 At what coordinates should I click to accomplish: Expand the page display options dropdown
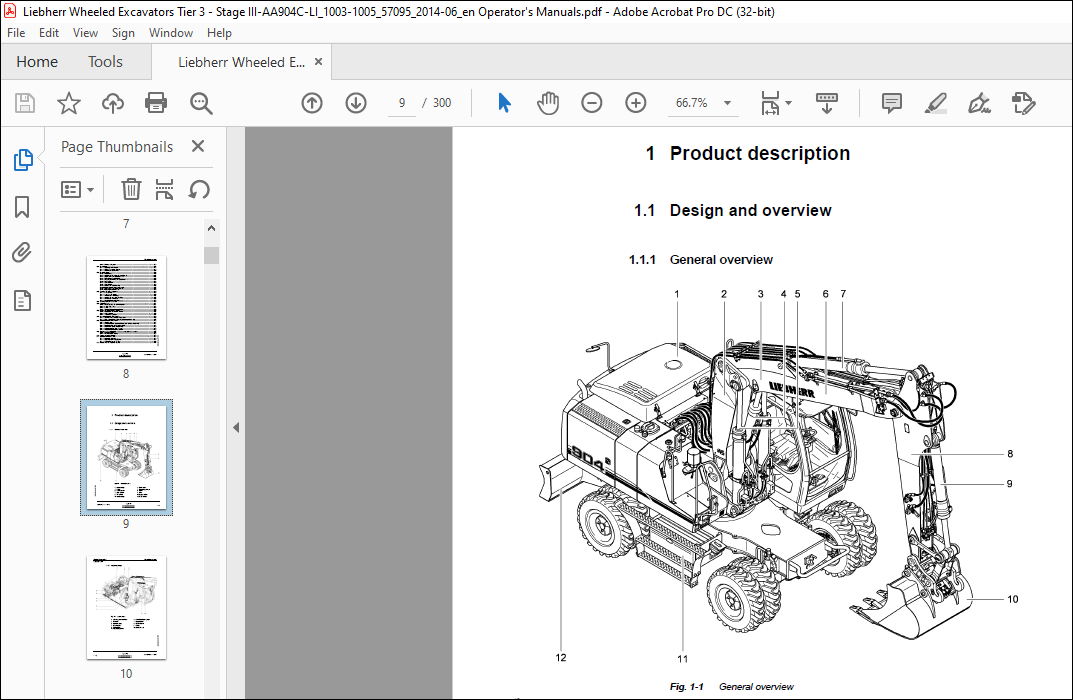788,103
